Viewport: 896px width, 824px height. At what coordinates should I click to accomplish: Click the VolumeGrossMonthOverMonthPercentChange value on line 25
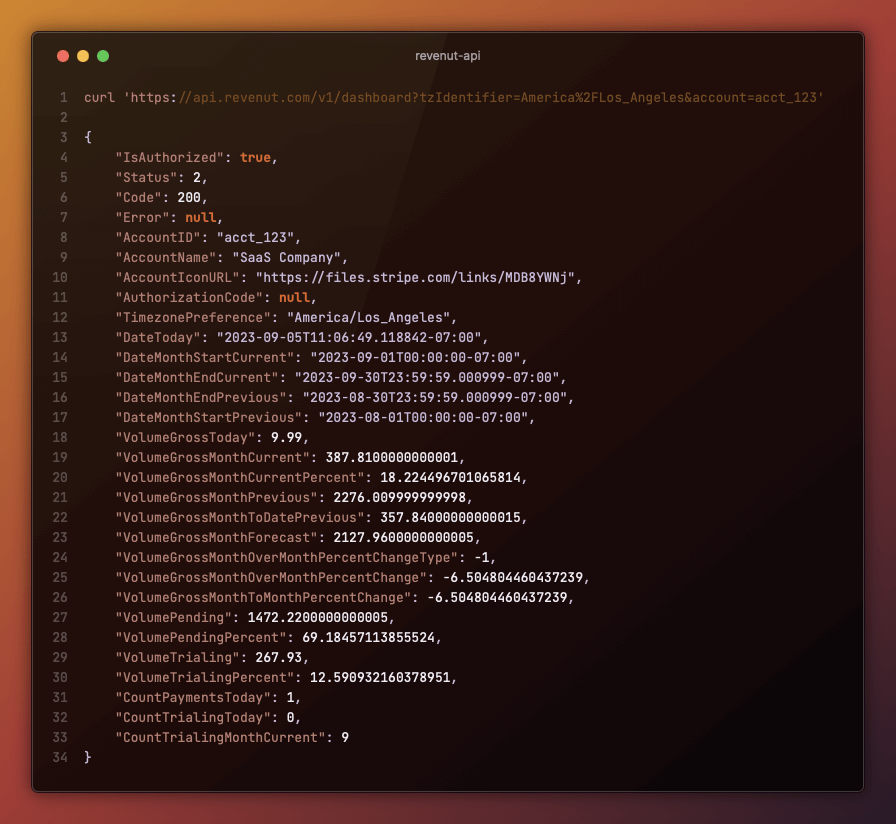513,578
